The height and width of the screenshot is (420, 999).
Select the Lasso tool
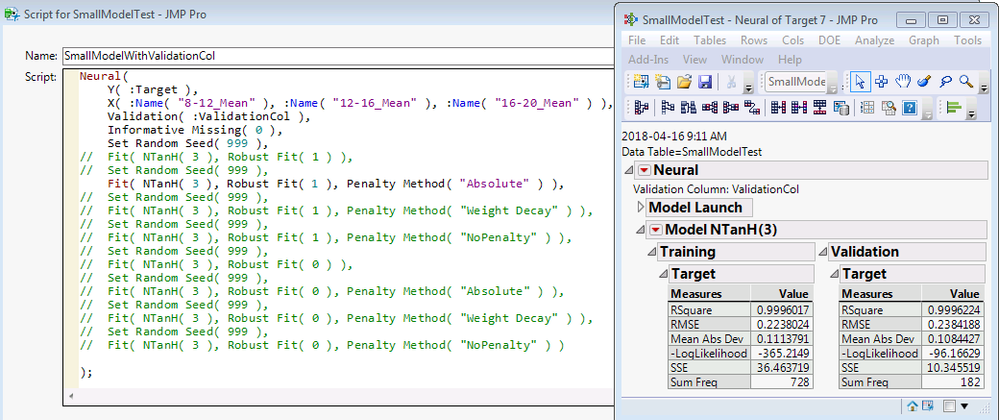click(946, 82)
